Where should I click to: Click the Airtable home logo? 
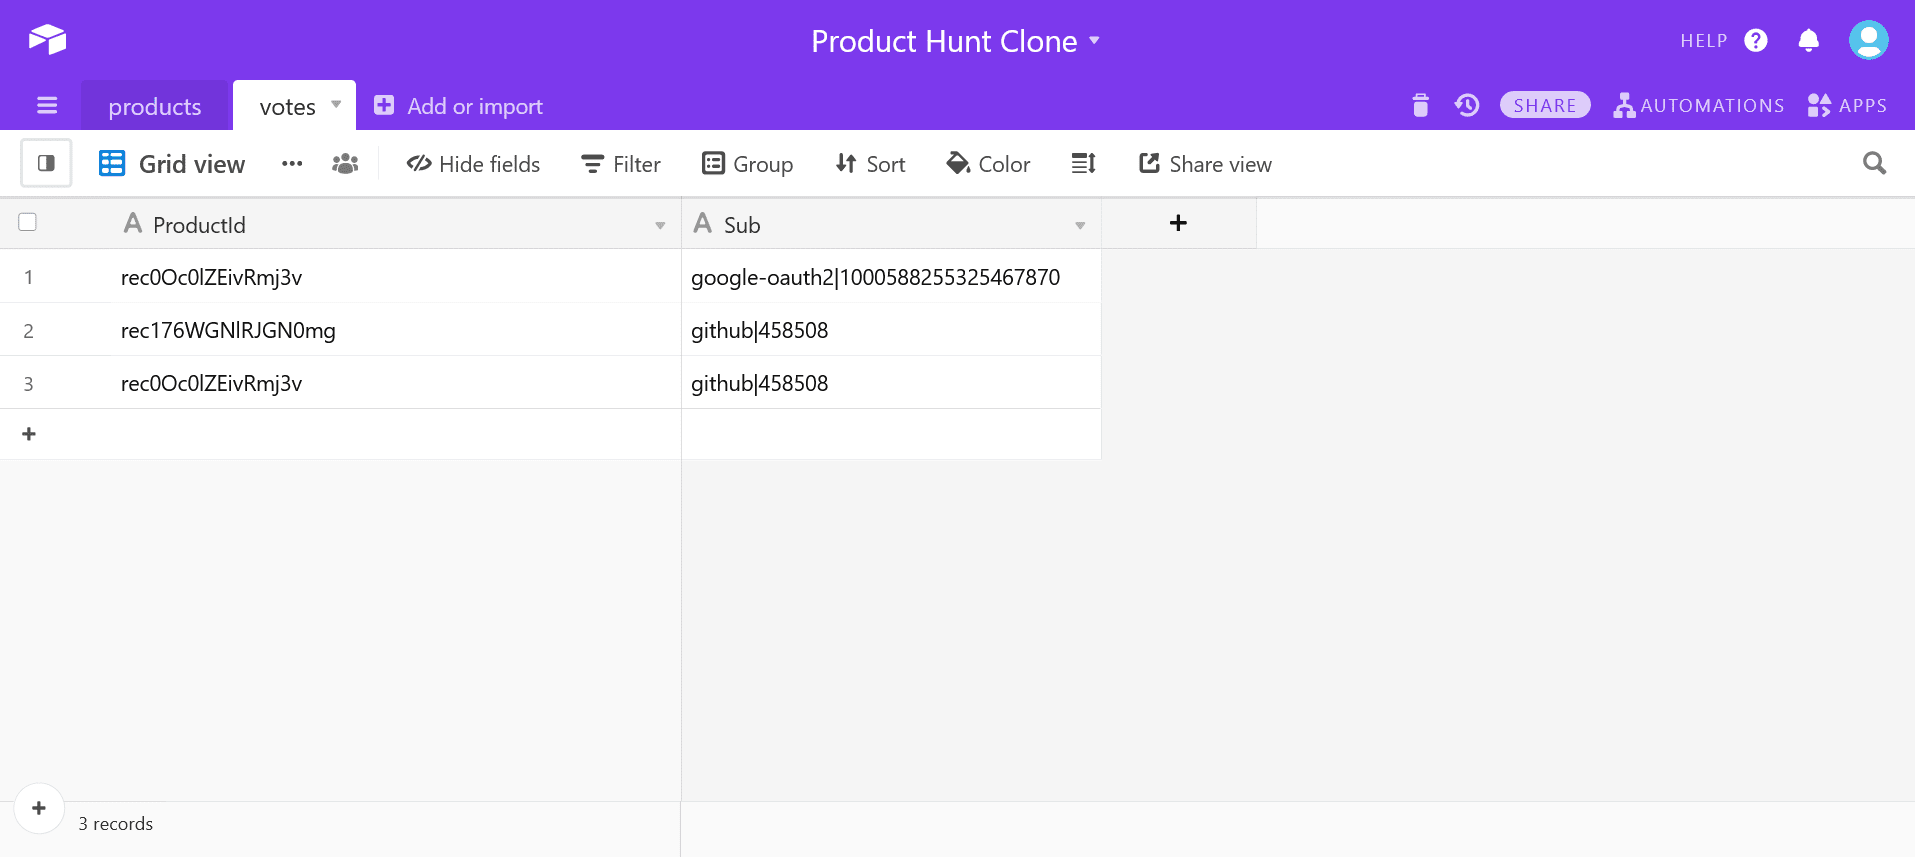(x=47, y=40)
